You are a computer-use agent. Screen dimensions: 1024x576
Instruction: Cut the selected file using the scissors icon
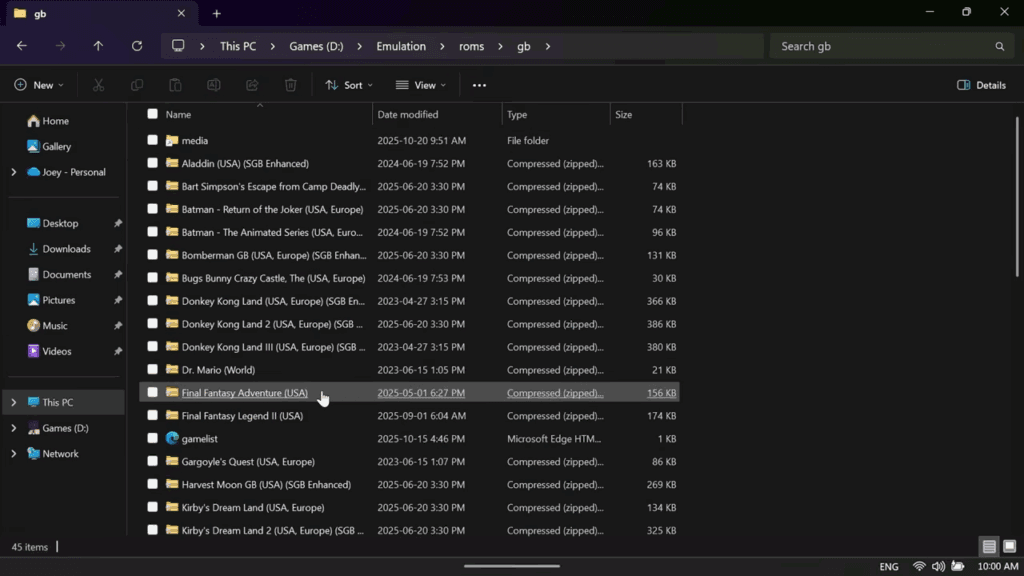point(98,85)
